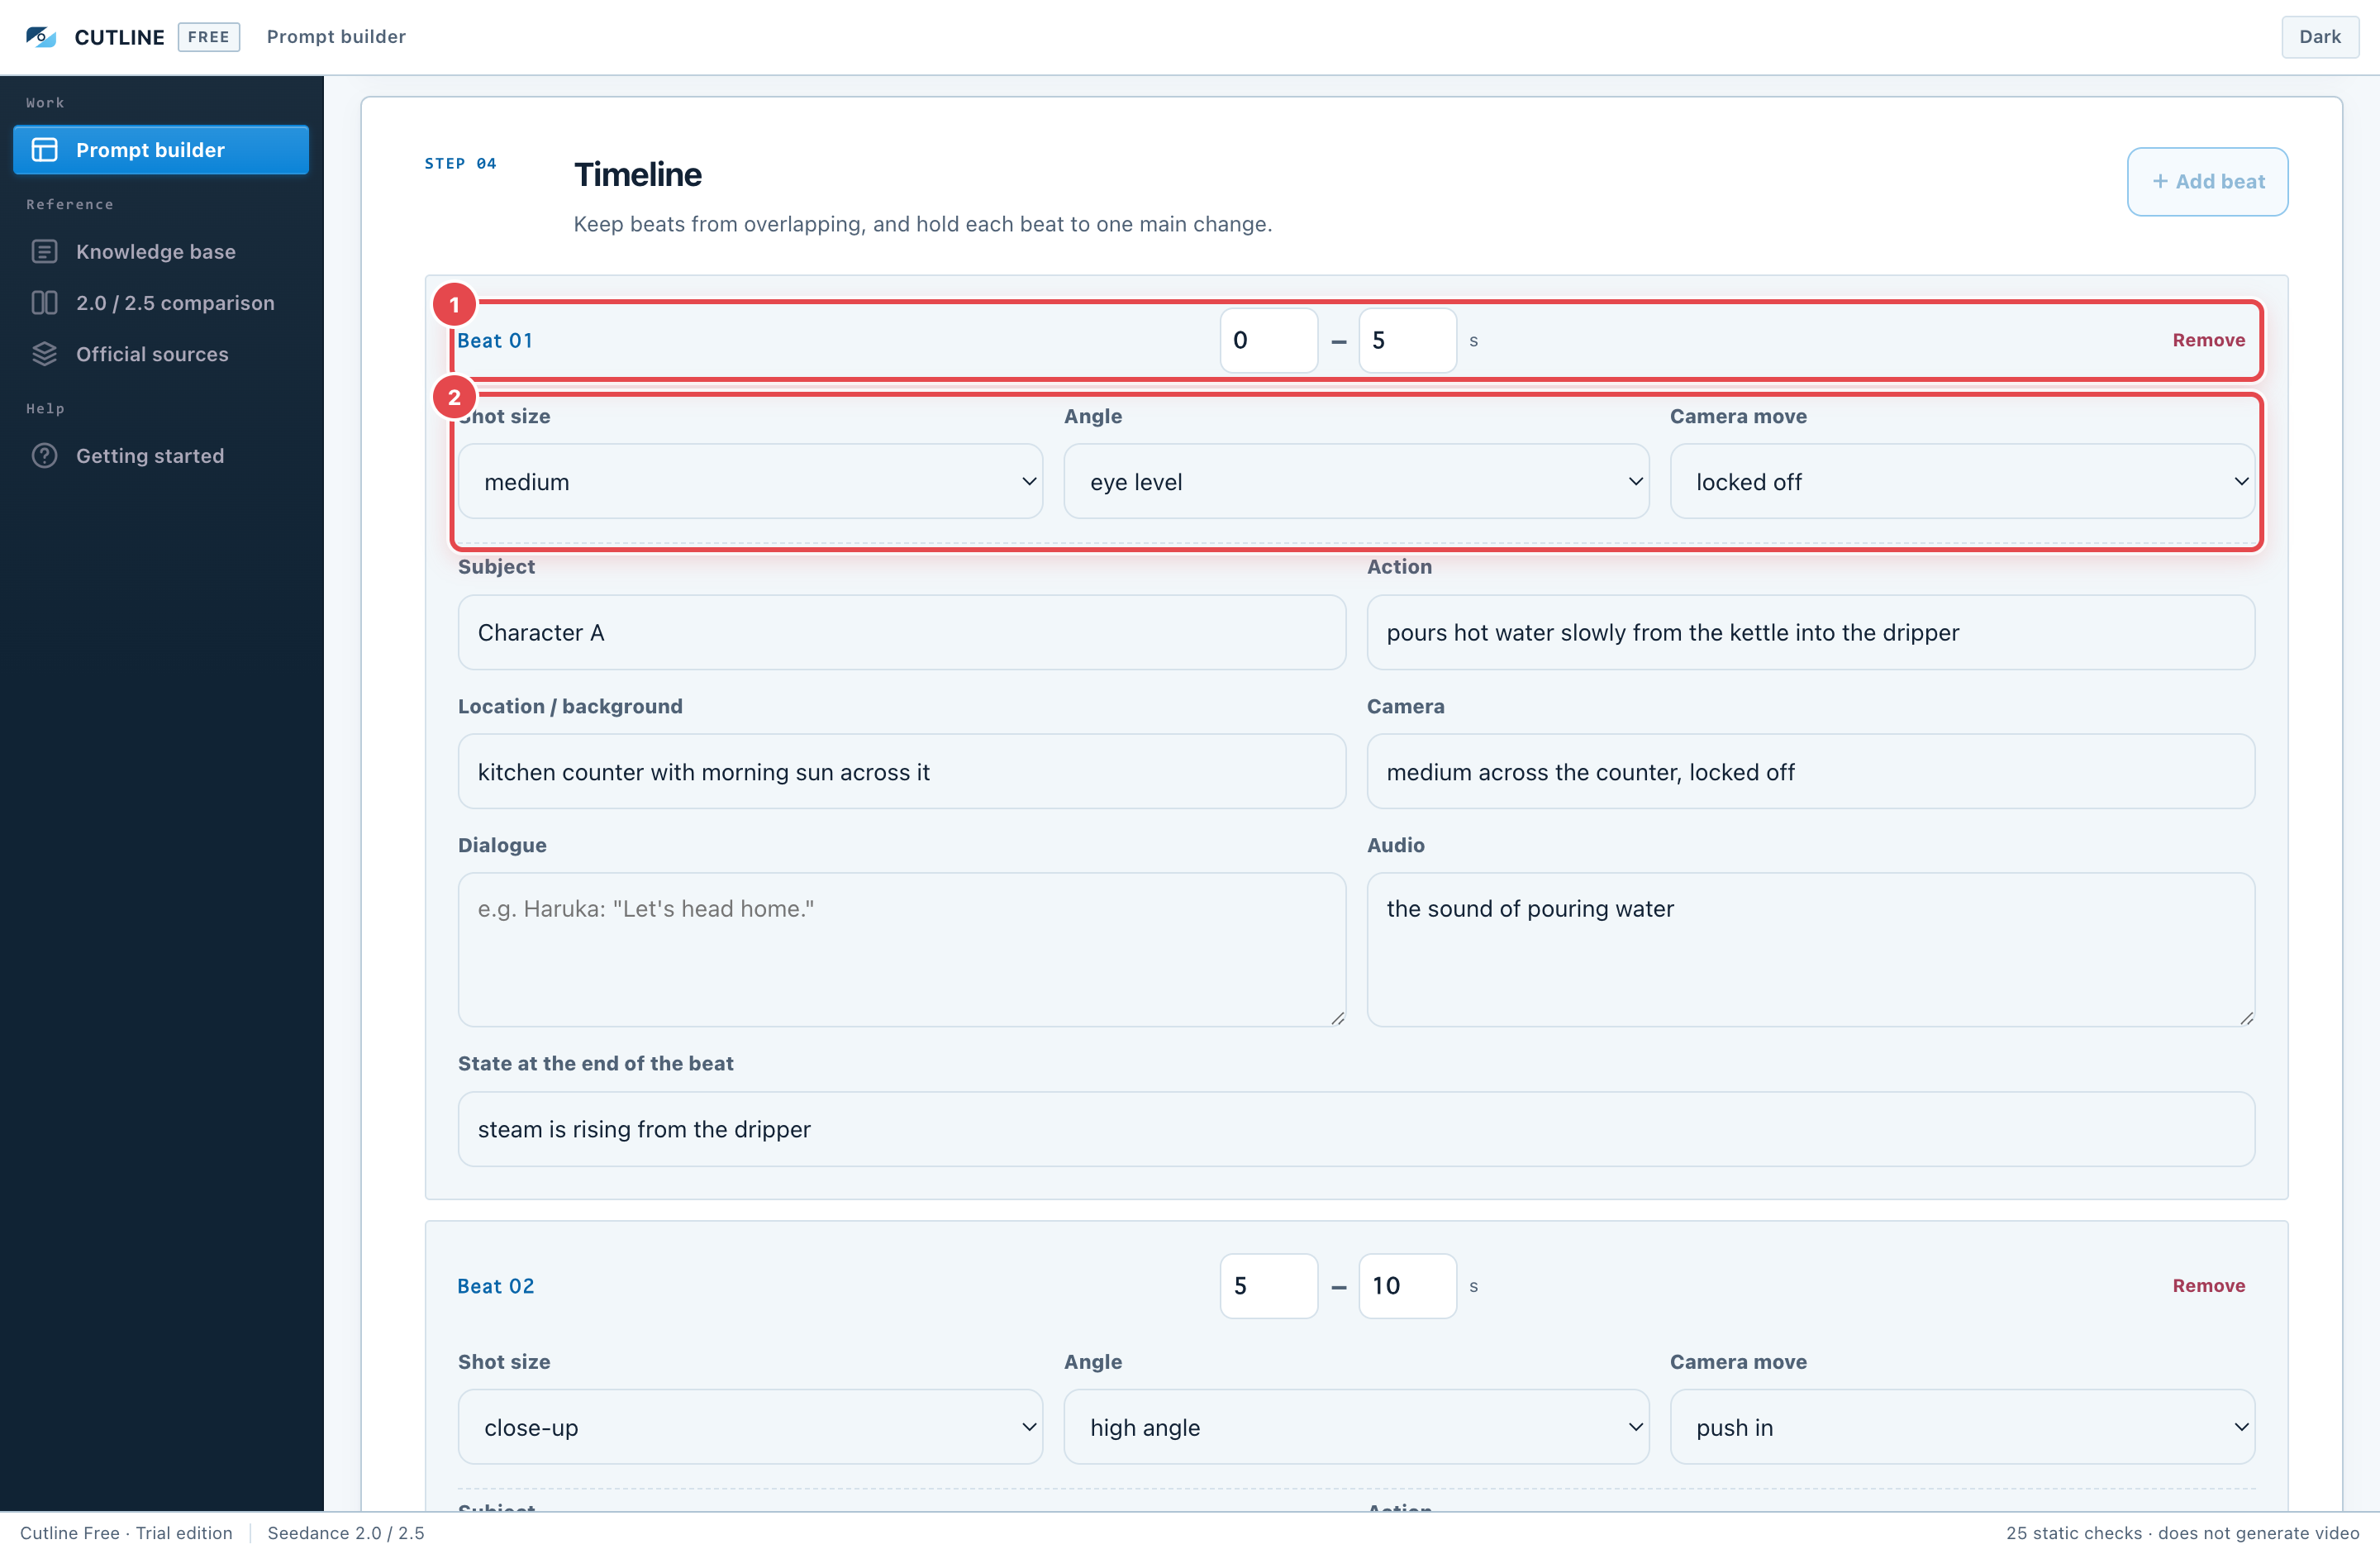Click the empty Dialogue textarea
The height and width of the screenshot is (1554, 2380).
pos(901,950)
